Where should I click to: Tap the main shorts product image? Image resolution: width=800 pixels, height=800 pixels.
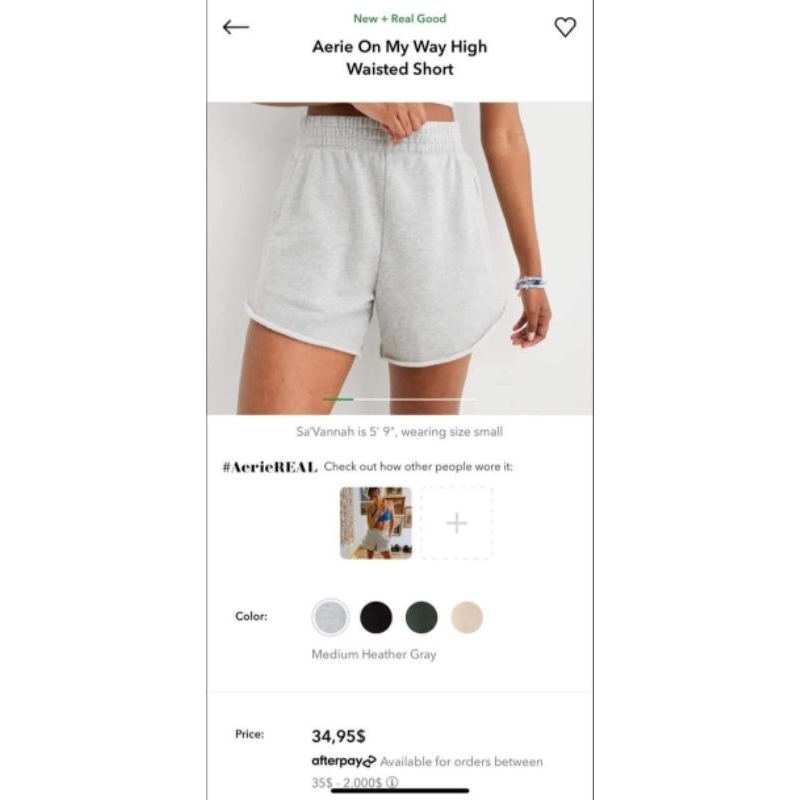(400, 258)
